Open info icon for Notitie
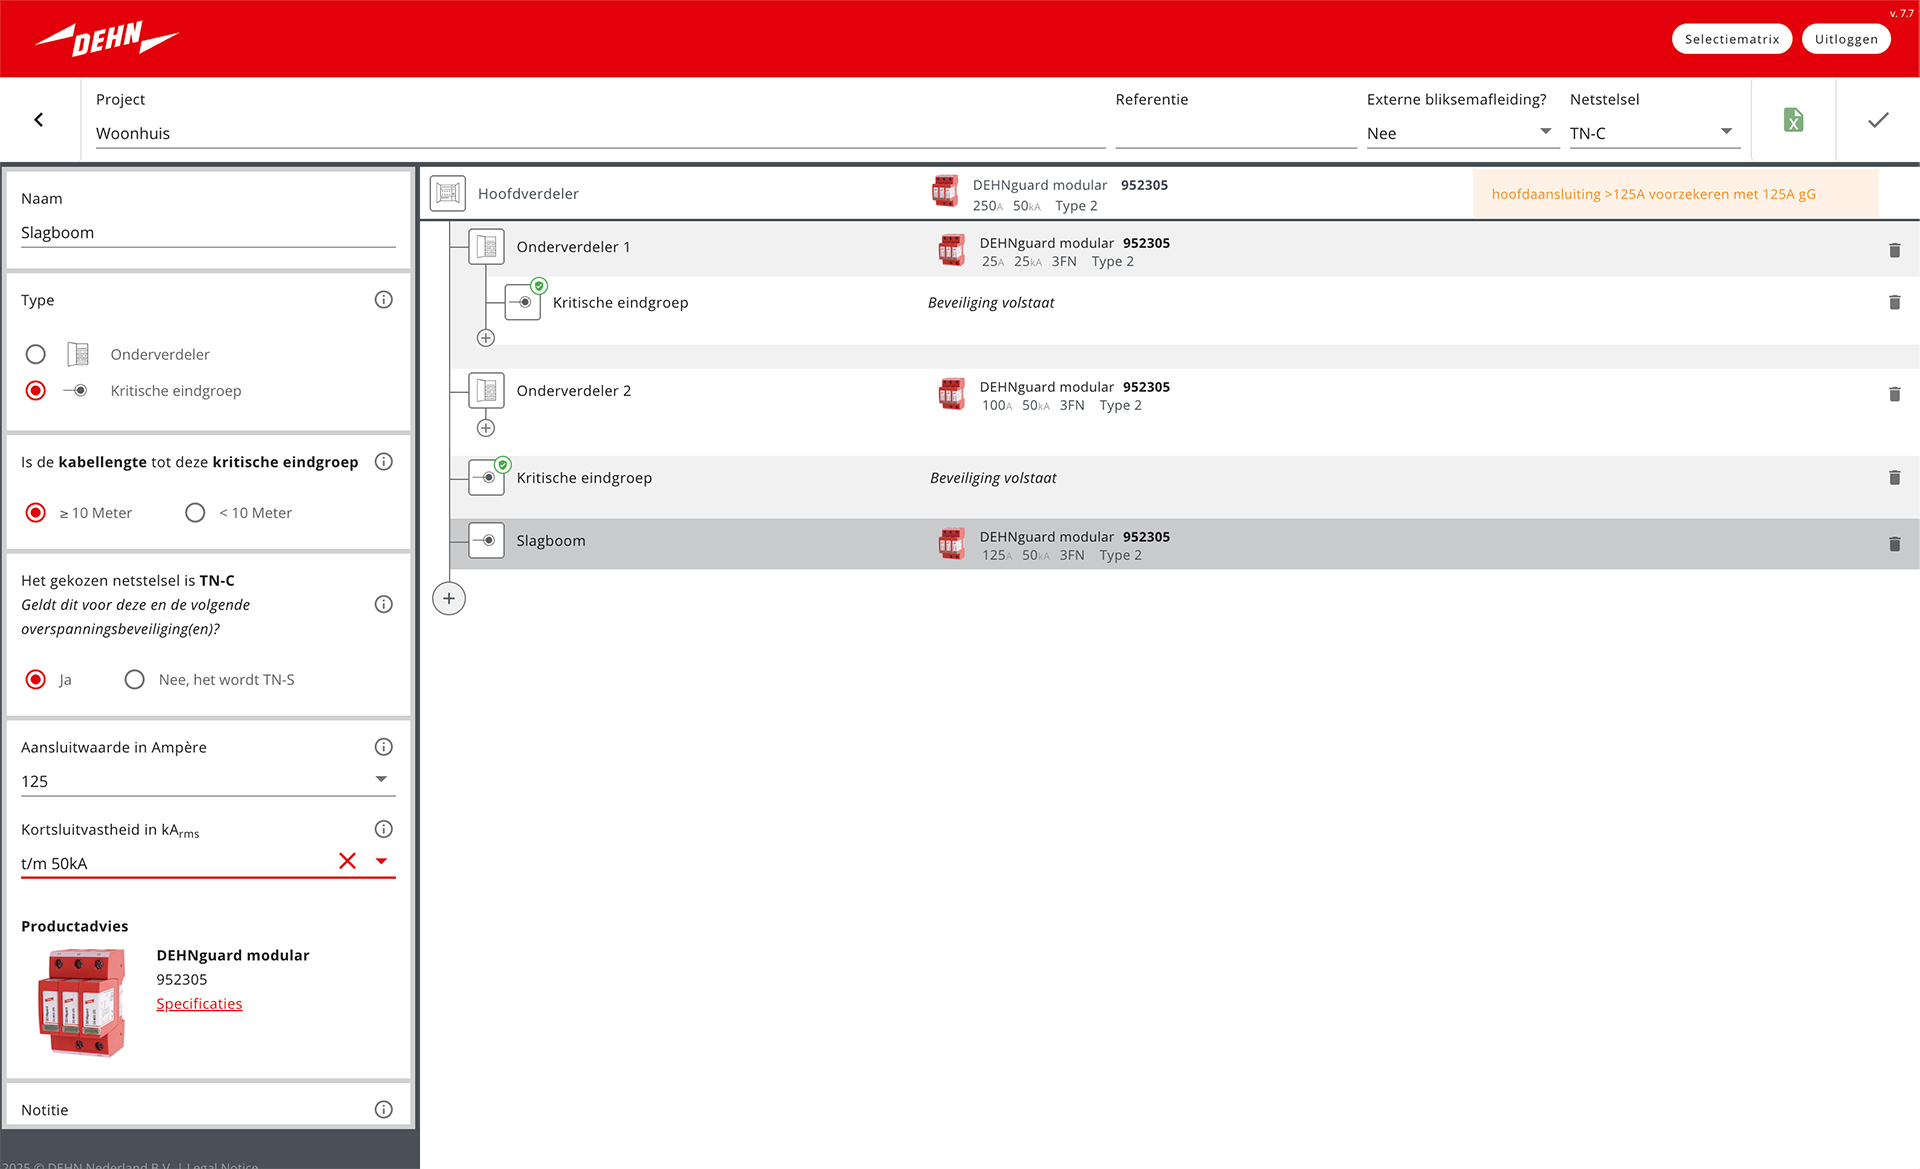The width and height of the screenshot is (1920, 1169). (x=383, y=1109)
